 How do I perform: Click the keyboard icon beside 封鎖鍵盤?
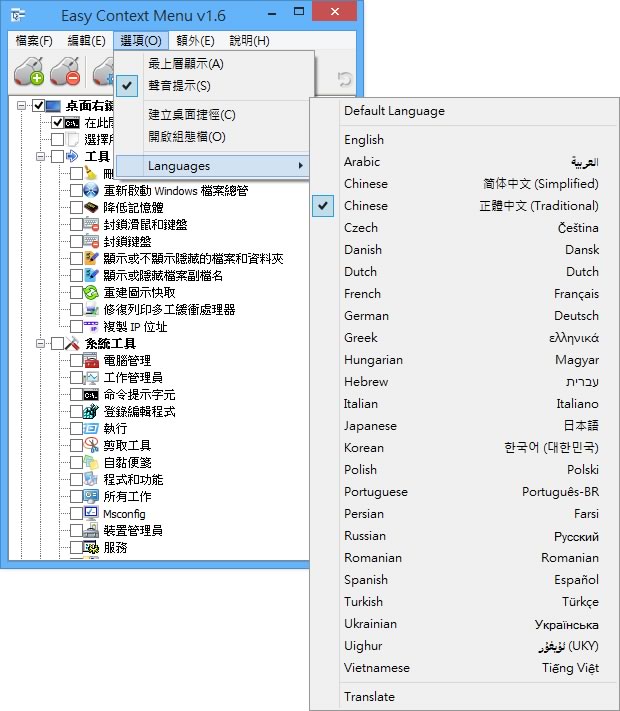point(91,241)
